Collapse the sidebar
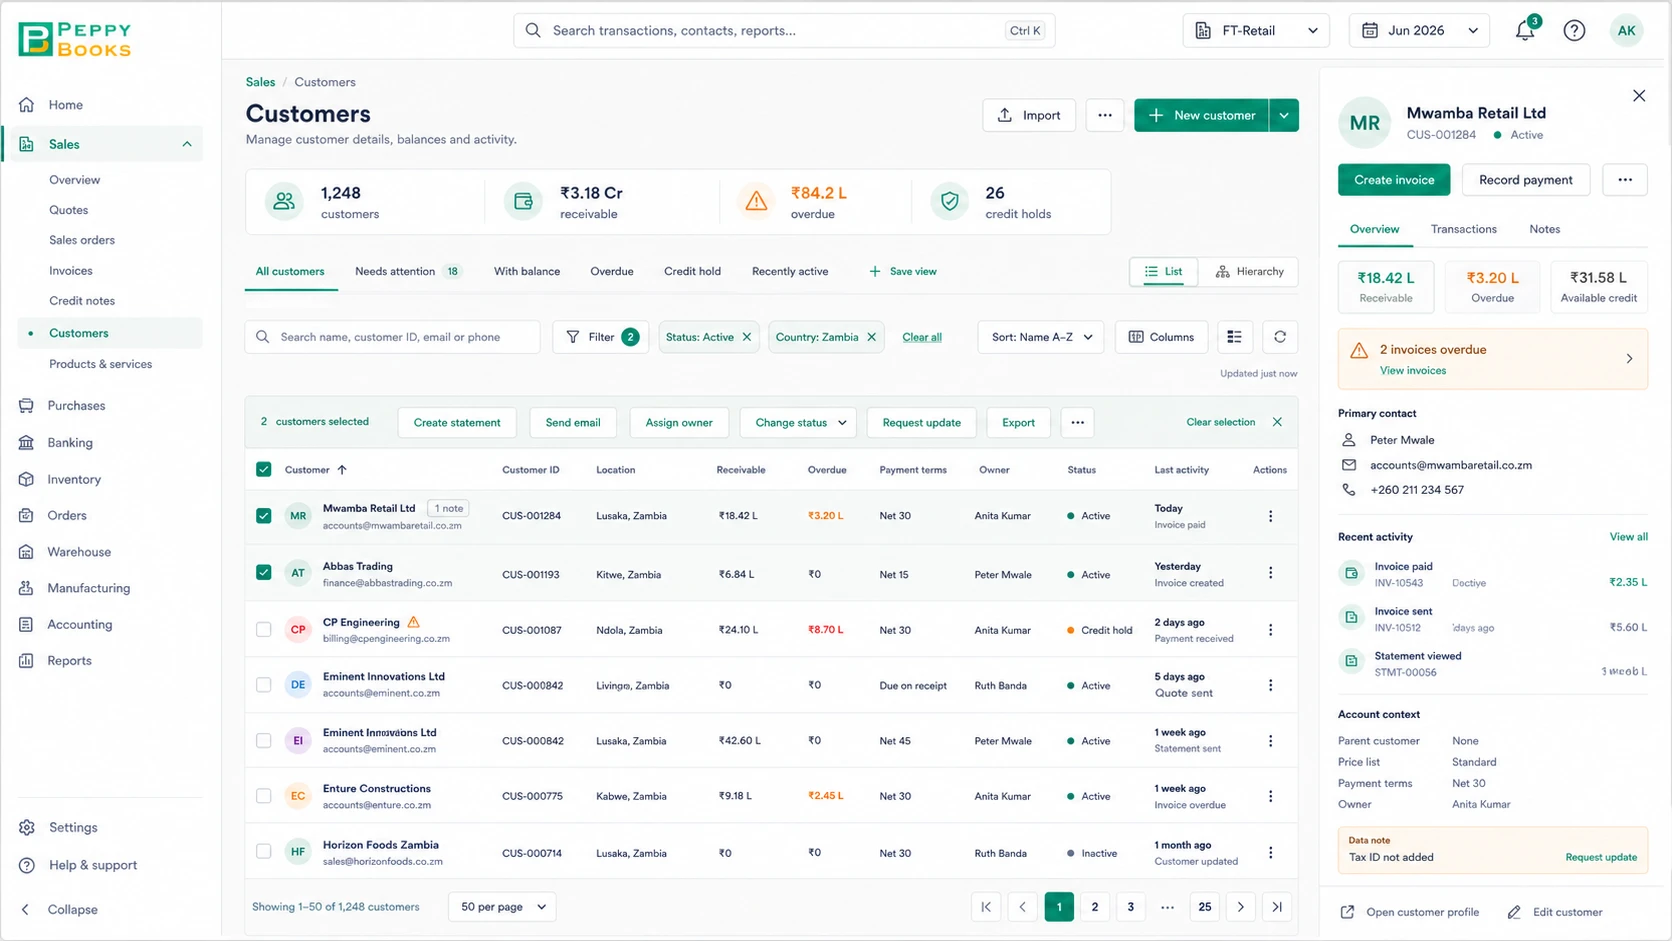This screenshot has height=941, width=1672. (60, 910)
